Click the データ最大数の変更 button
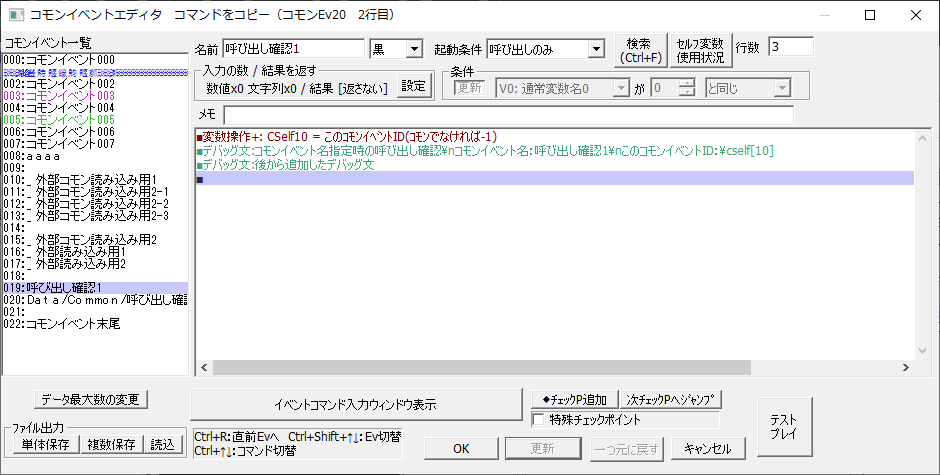940x475 pixels. click(91, 399)
